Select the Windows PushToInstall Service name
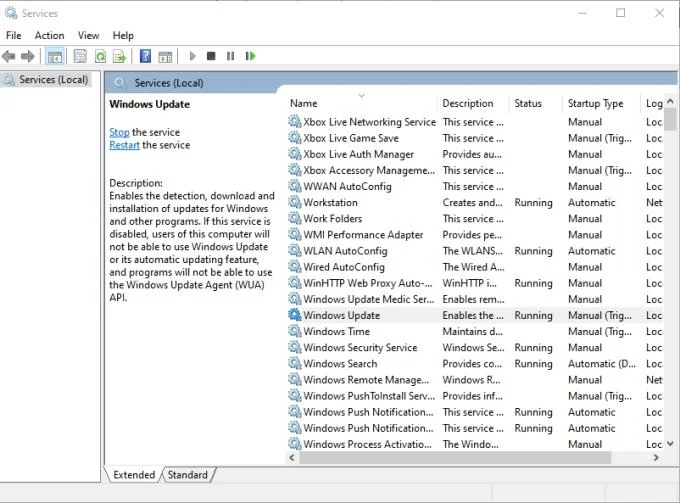Viewport: 680px width, 503px height. [369, 395]
